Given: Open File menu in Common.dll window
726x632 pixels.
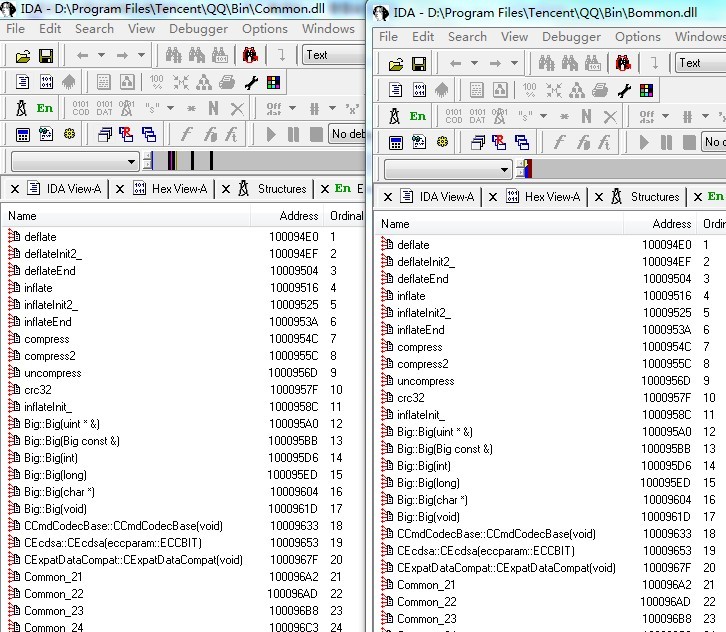Looking at the screenshot, I should (x=16, y=29).
